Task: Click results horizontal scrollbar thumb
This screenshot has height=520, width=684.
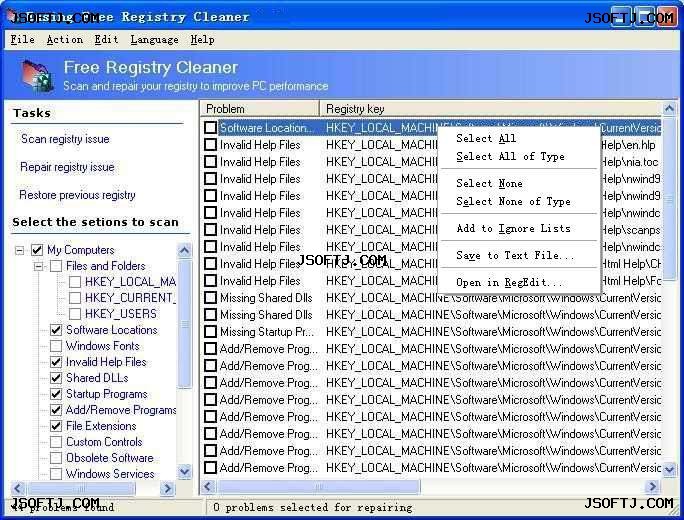Action: pos(318,486)
